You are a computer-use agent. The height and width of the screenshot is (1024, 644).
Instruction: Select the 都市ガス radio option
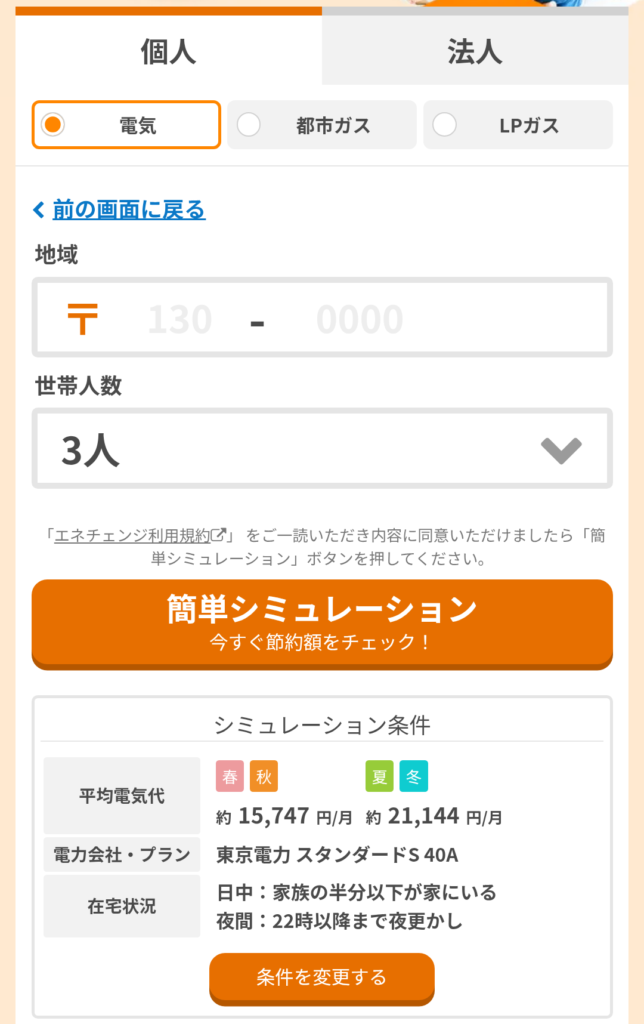tap(321, 125)
